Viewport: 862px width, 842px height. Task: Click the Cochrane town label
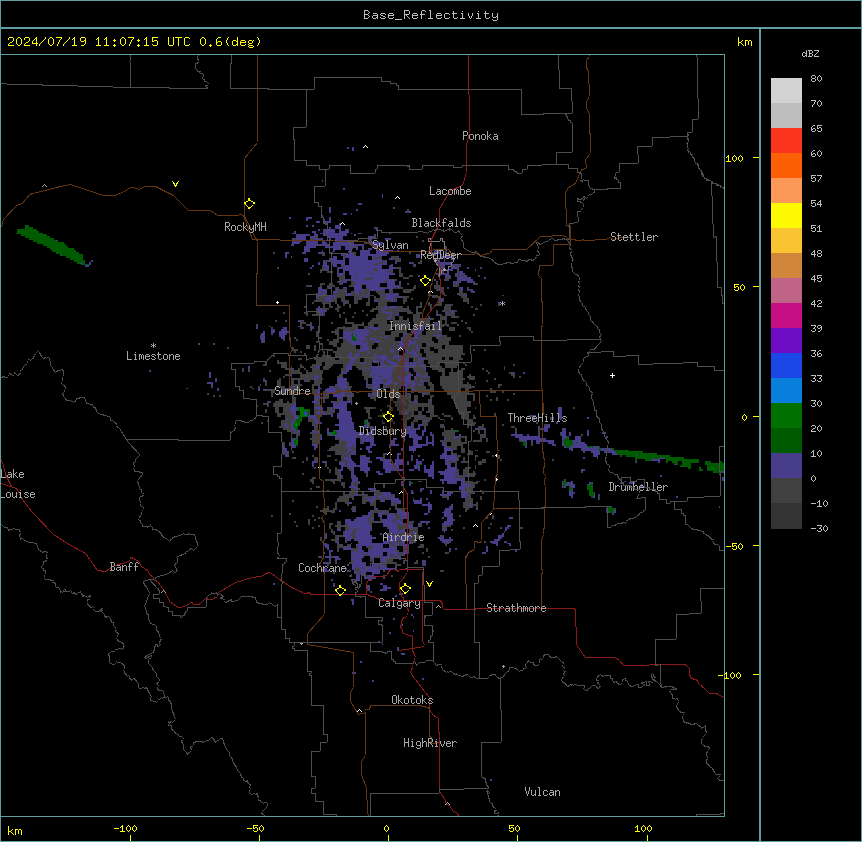click(322, 568)
